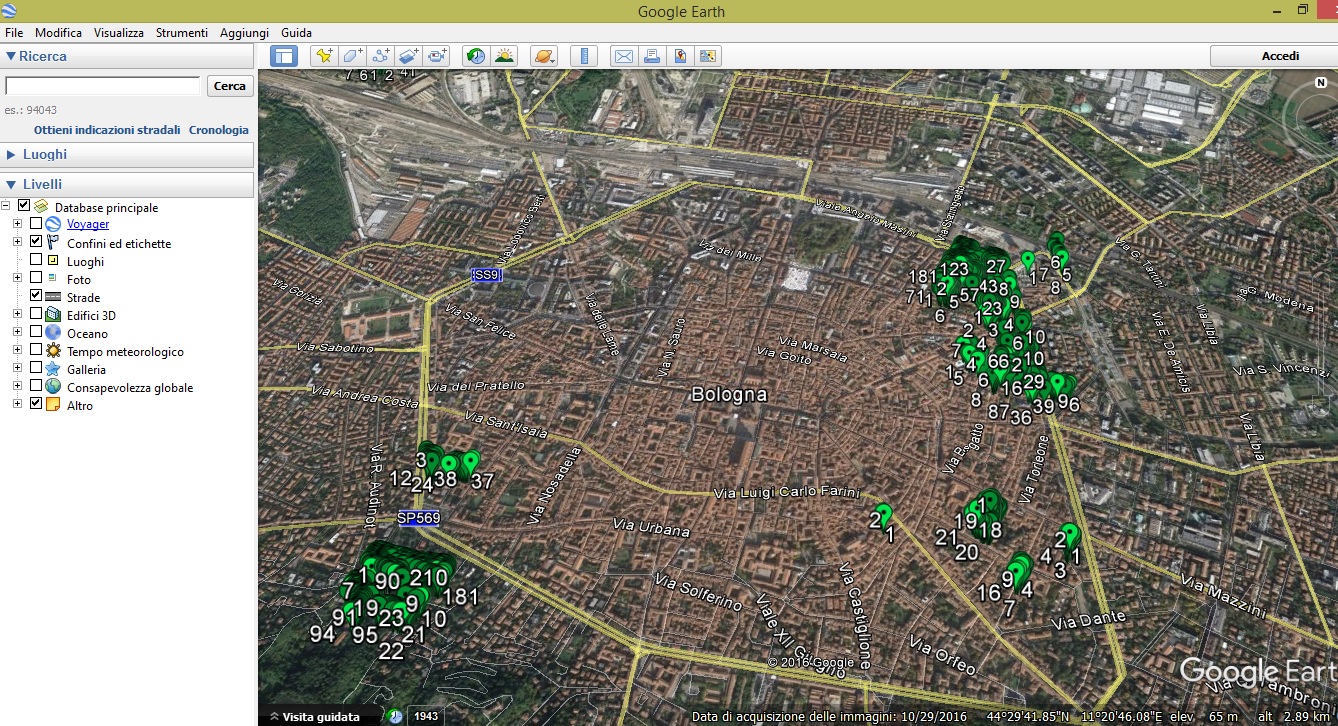Enable the Tempo meteorologico checkbox

point(36,350)
